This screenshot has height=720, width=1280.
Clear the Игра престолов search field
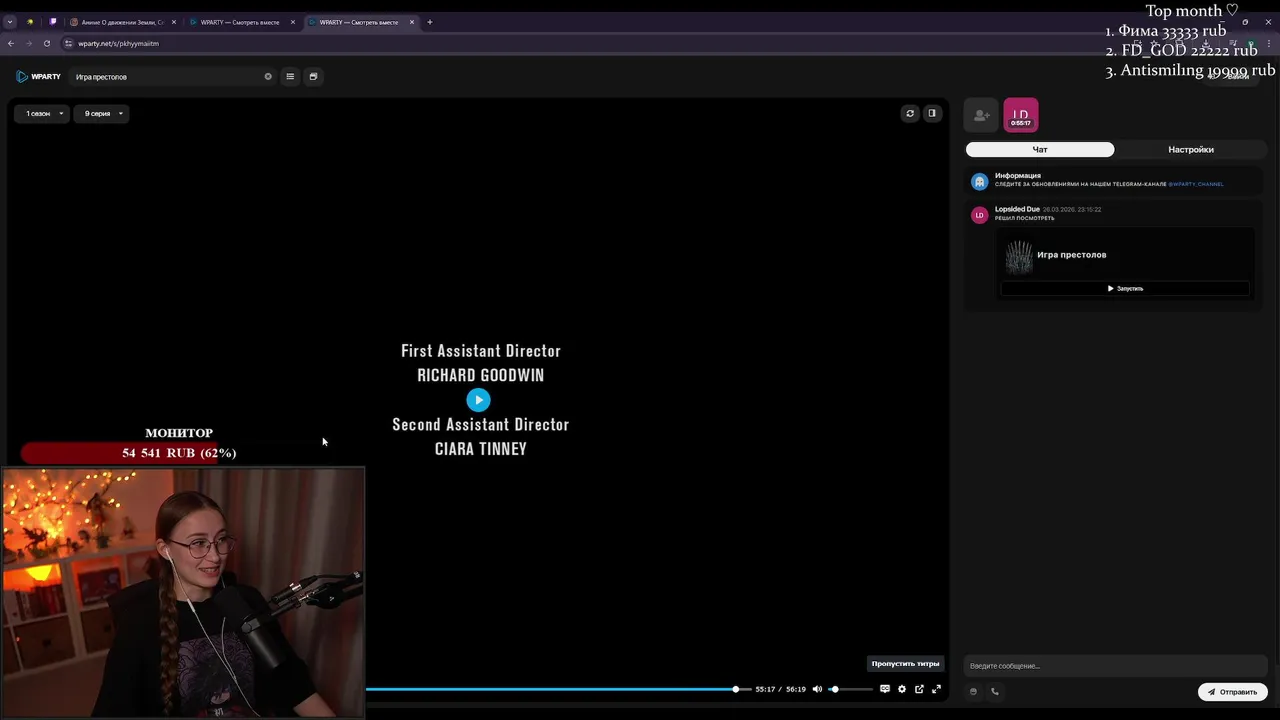(x=268, y=76)
